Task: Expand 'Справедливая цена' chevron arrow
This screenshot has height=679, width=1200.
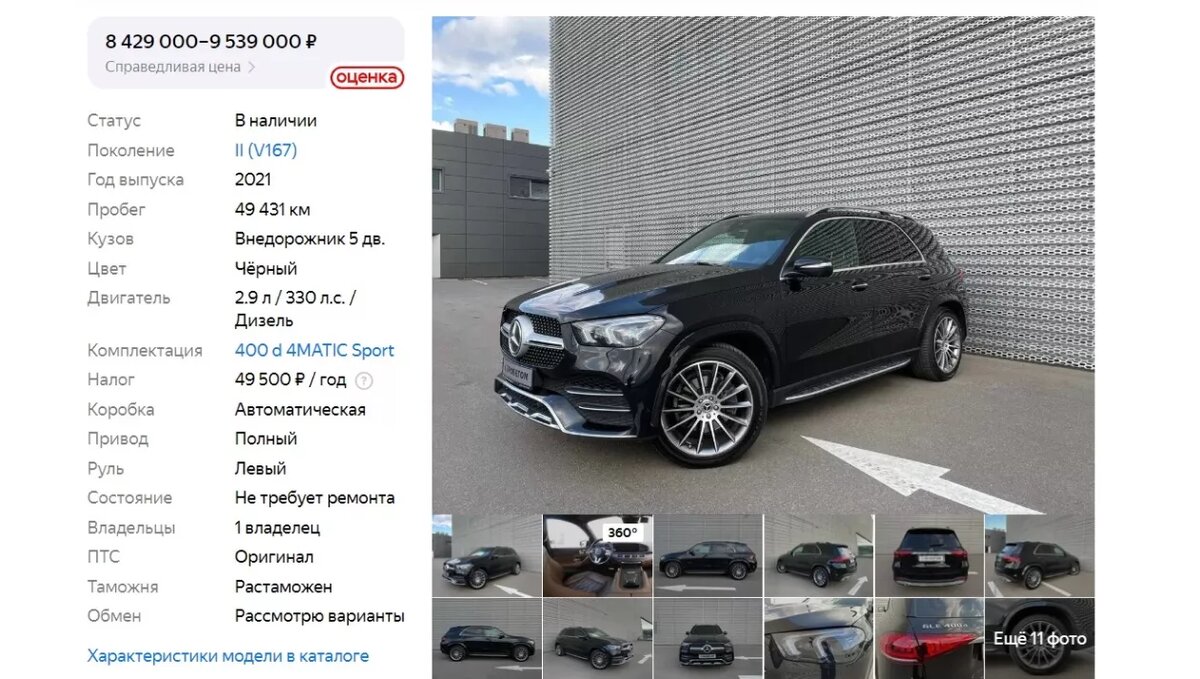Action: [x=252, y=67]
